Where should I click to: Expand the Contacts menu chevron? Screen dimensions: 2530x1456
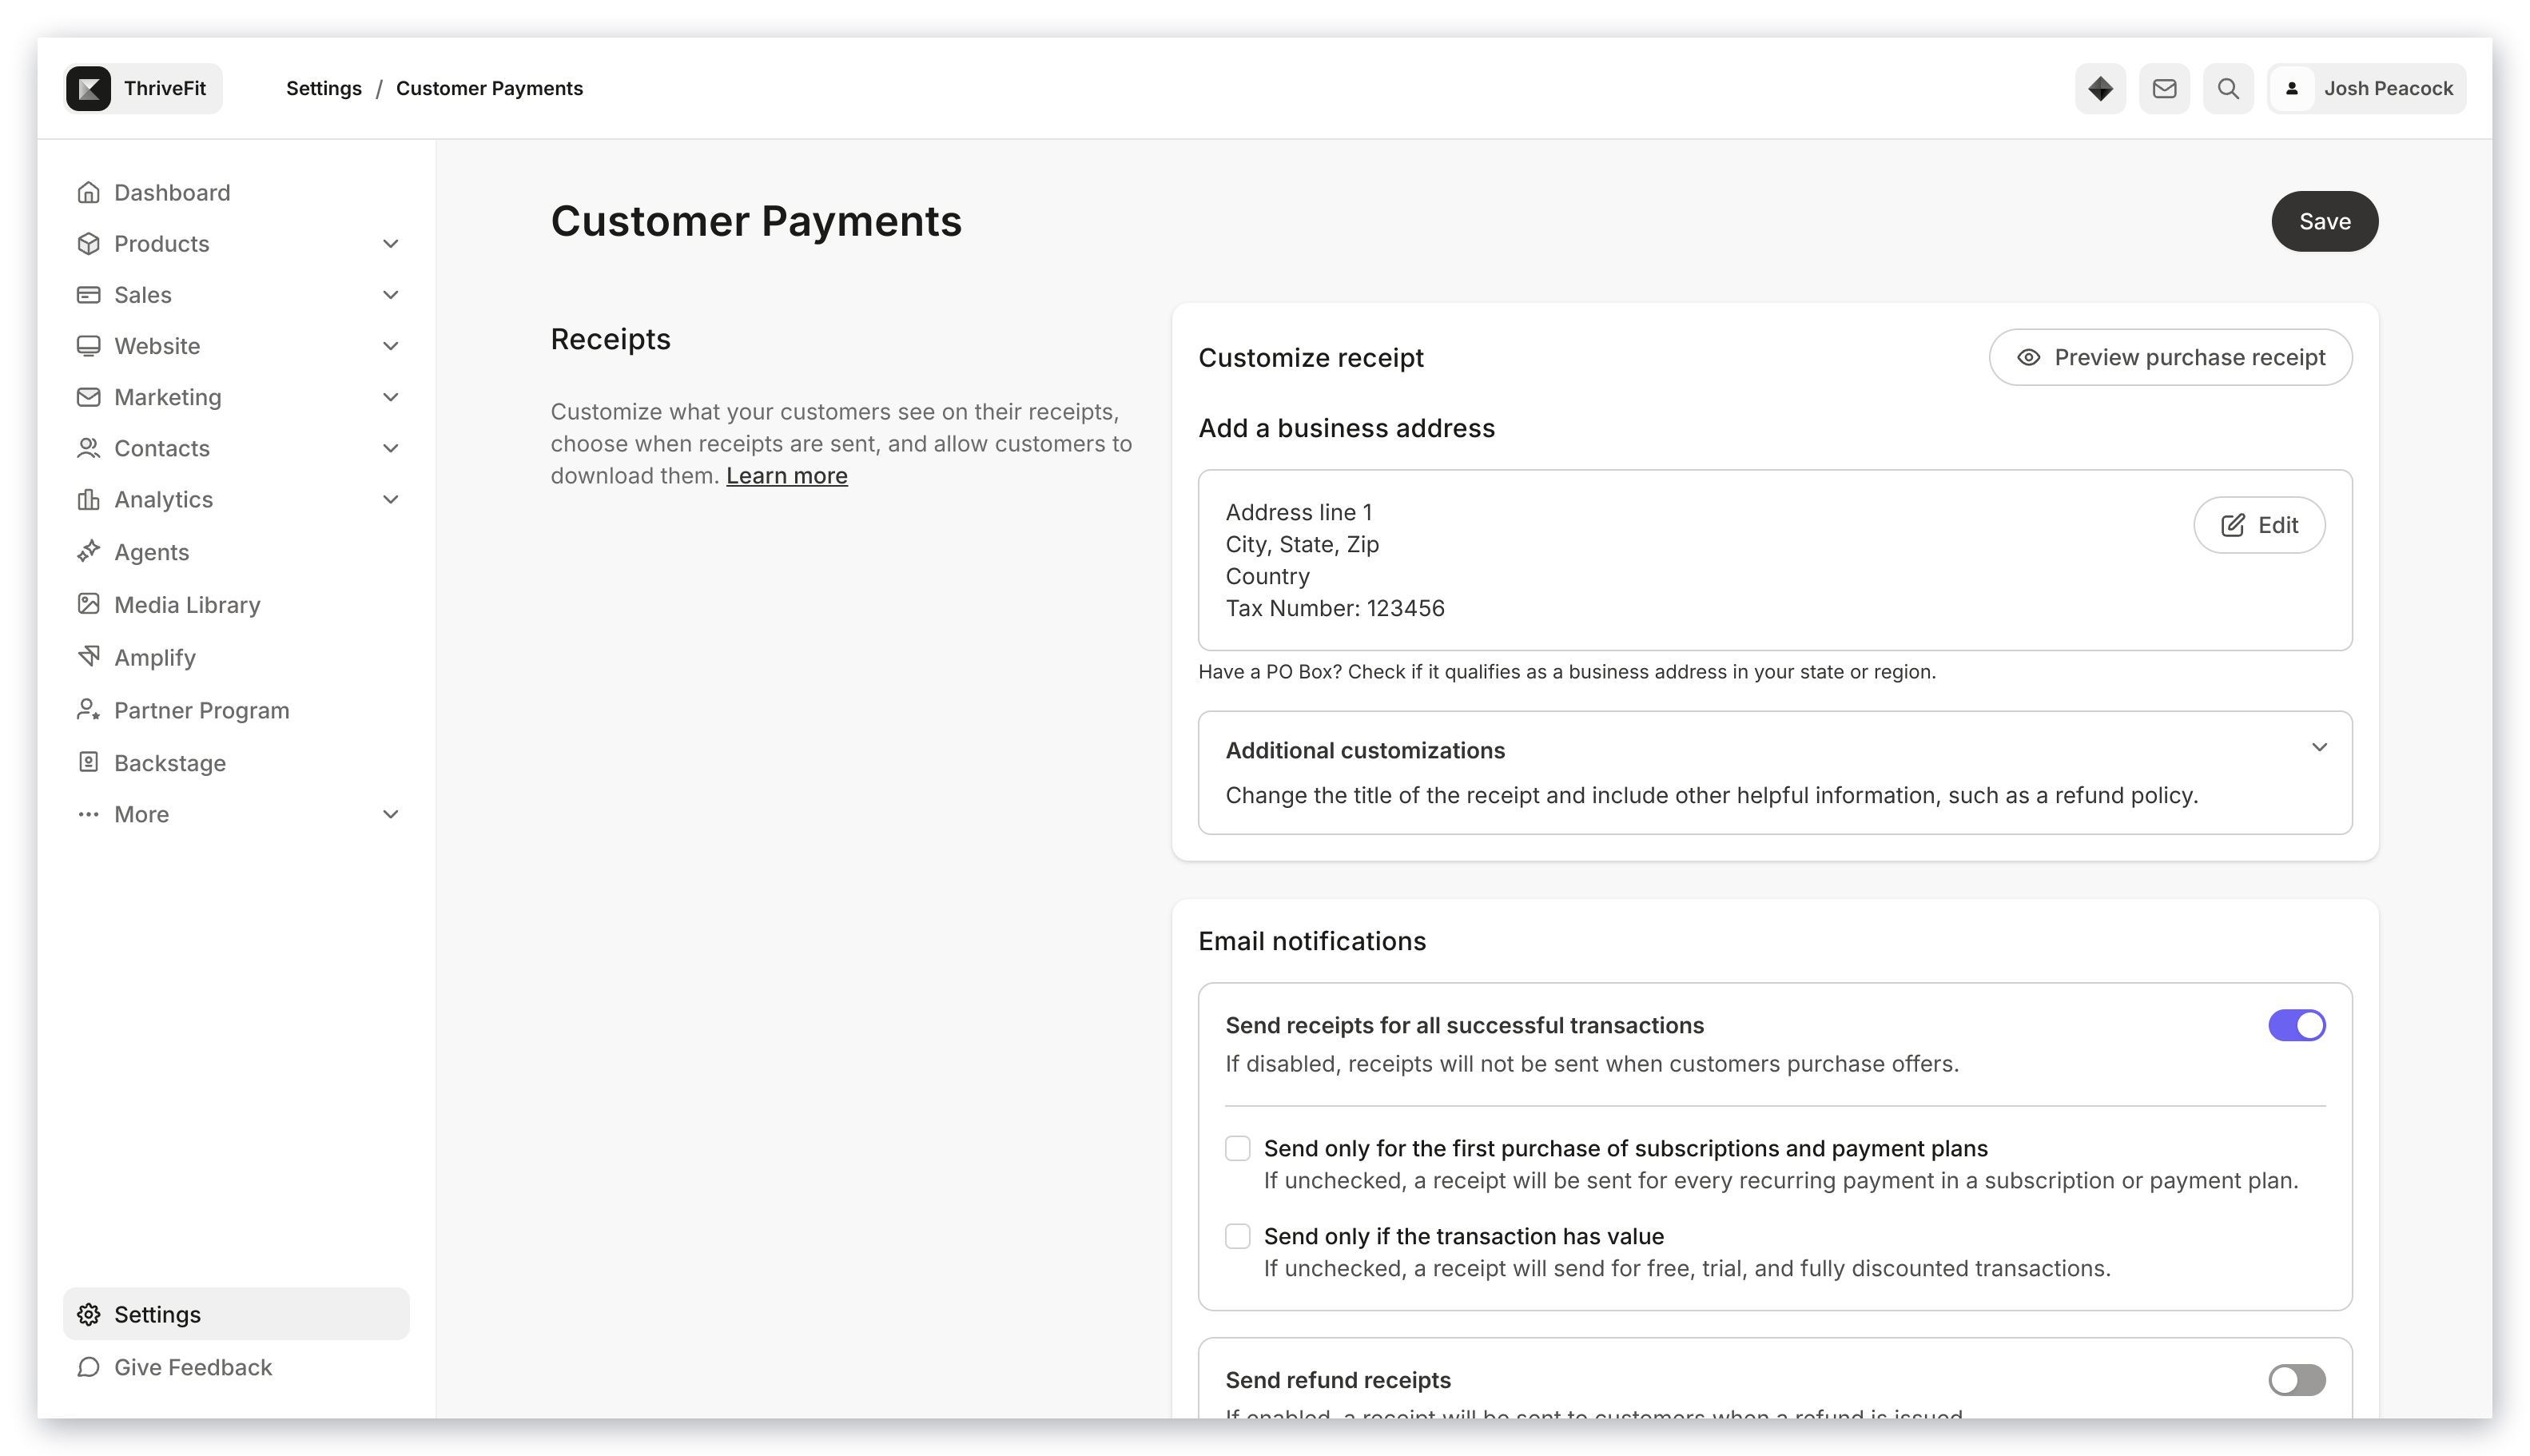click(x=391, y=448)
